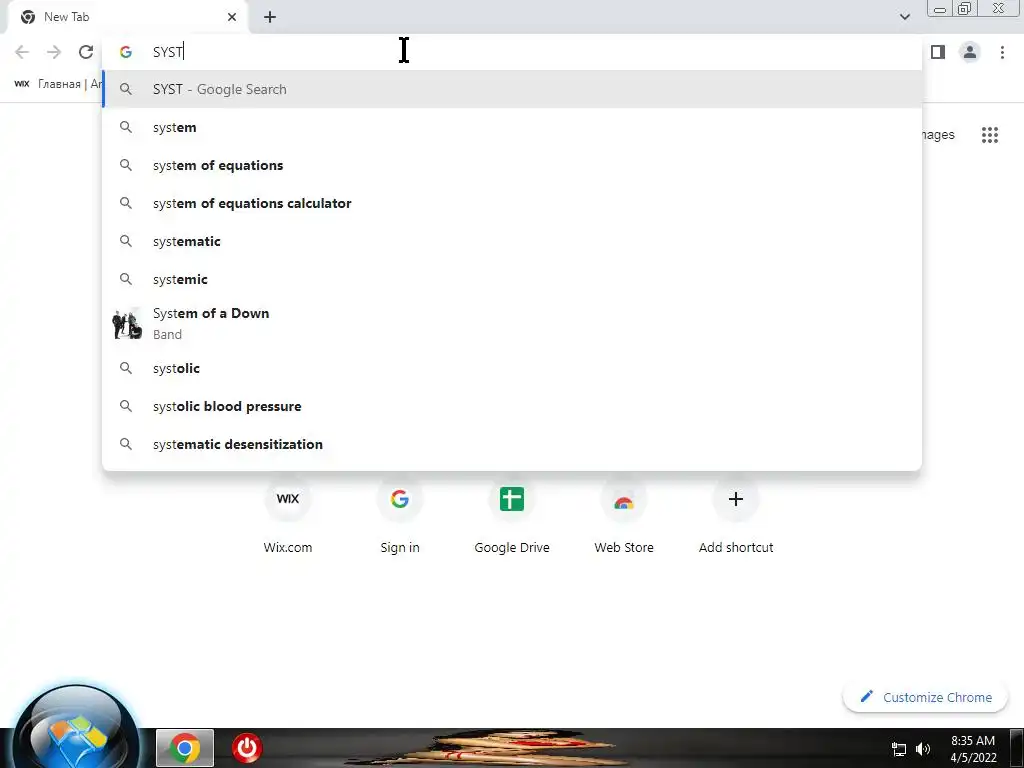Open the Chrome three-dot menu
1024x768 pixels.
pos(1002,52)
